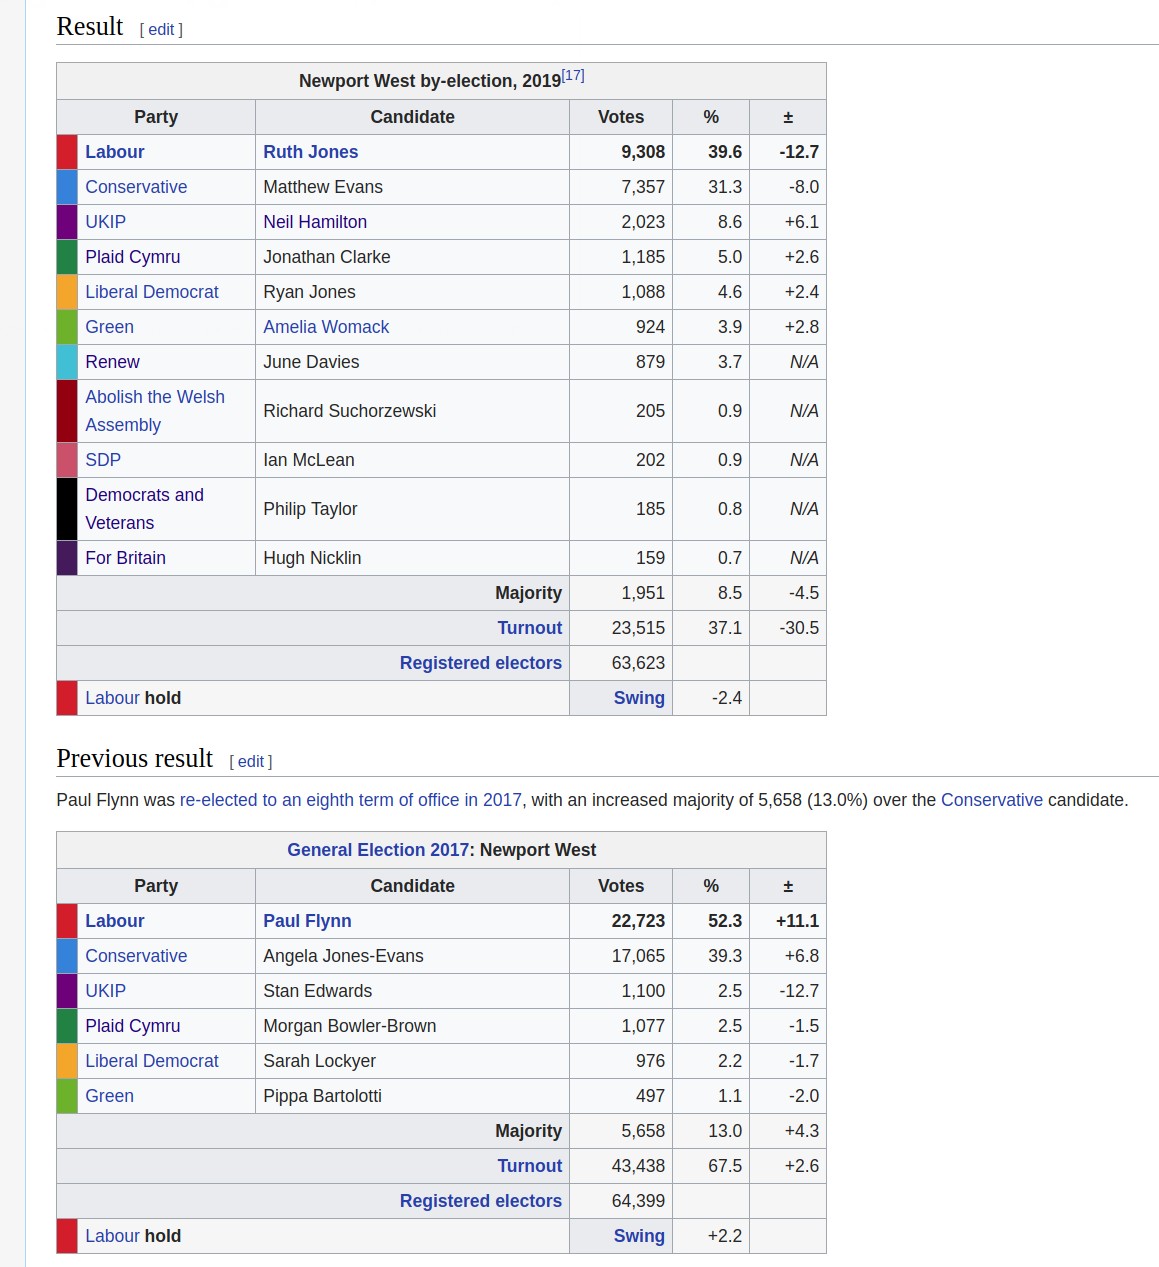Open Plaid Cymru link in 2017 election table
The width and height of the screenshot is (1159, 1267).
click(x=133, y=1026)
